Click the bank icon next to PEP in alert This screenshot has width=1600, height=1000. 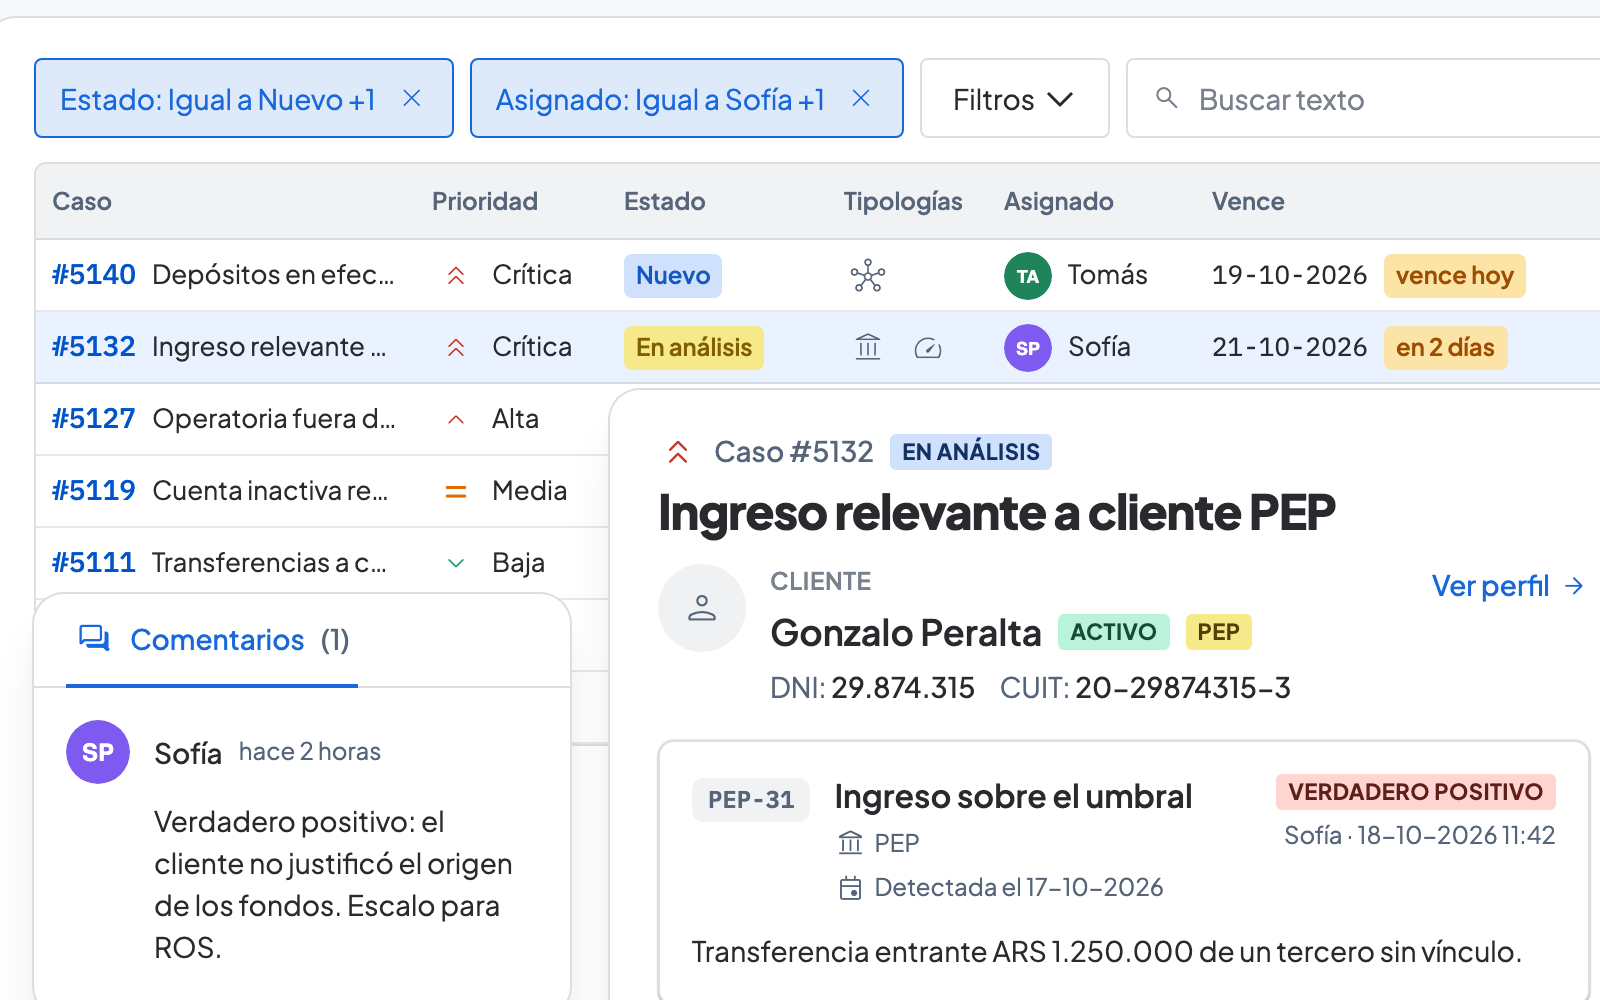click(x=850, y=843)
